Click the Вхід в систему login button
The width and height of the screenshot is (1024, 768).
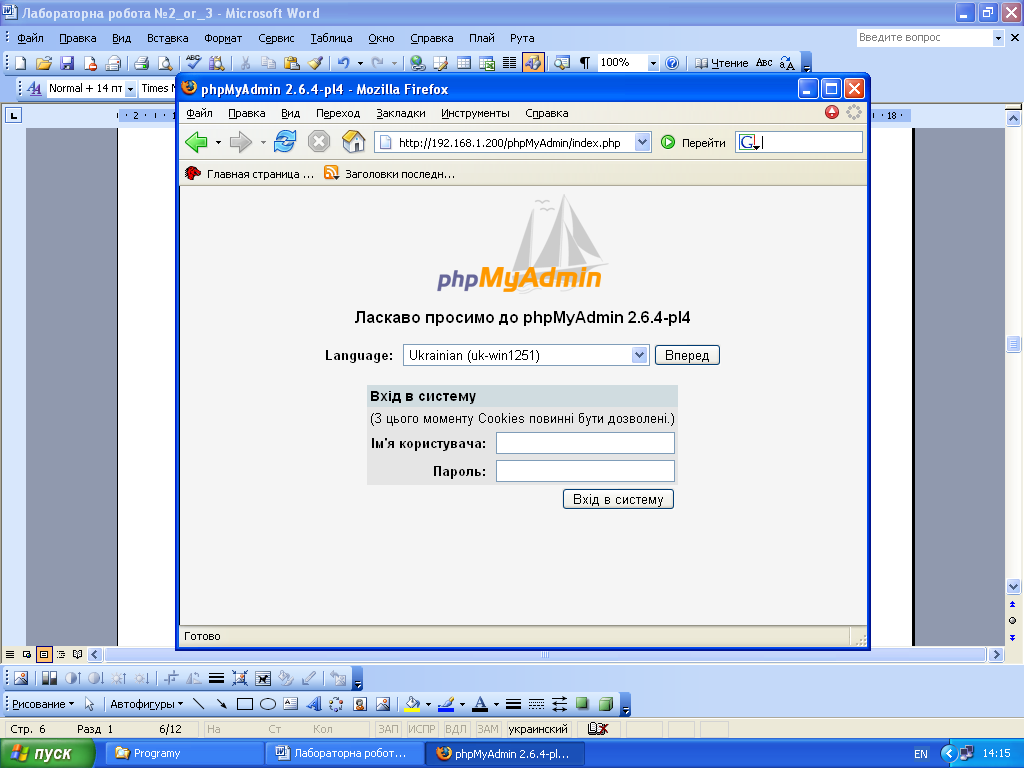pyautogui.click(x=618, y=499)
